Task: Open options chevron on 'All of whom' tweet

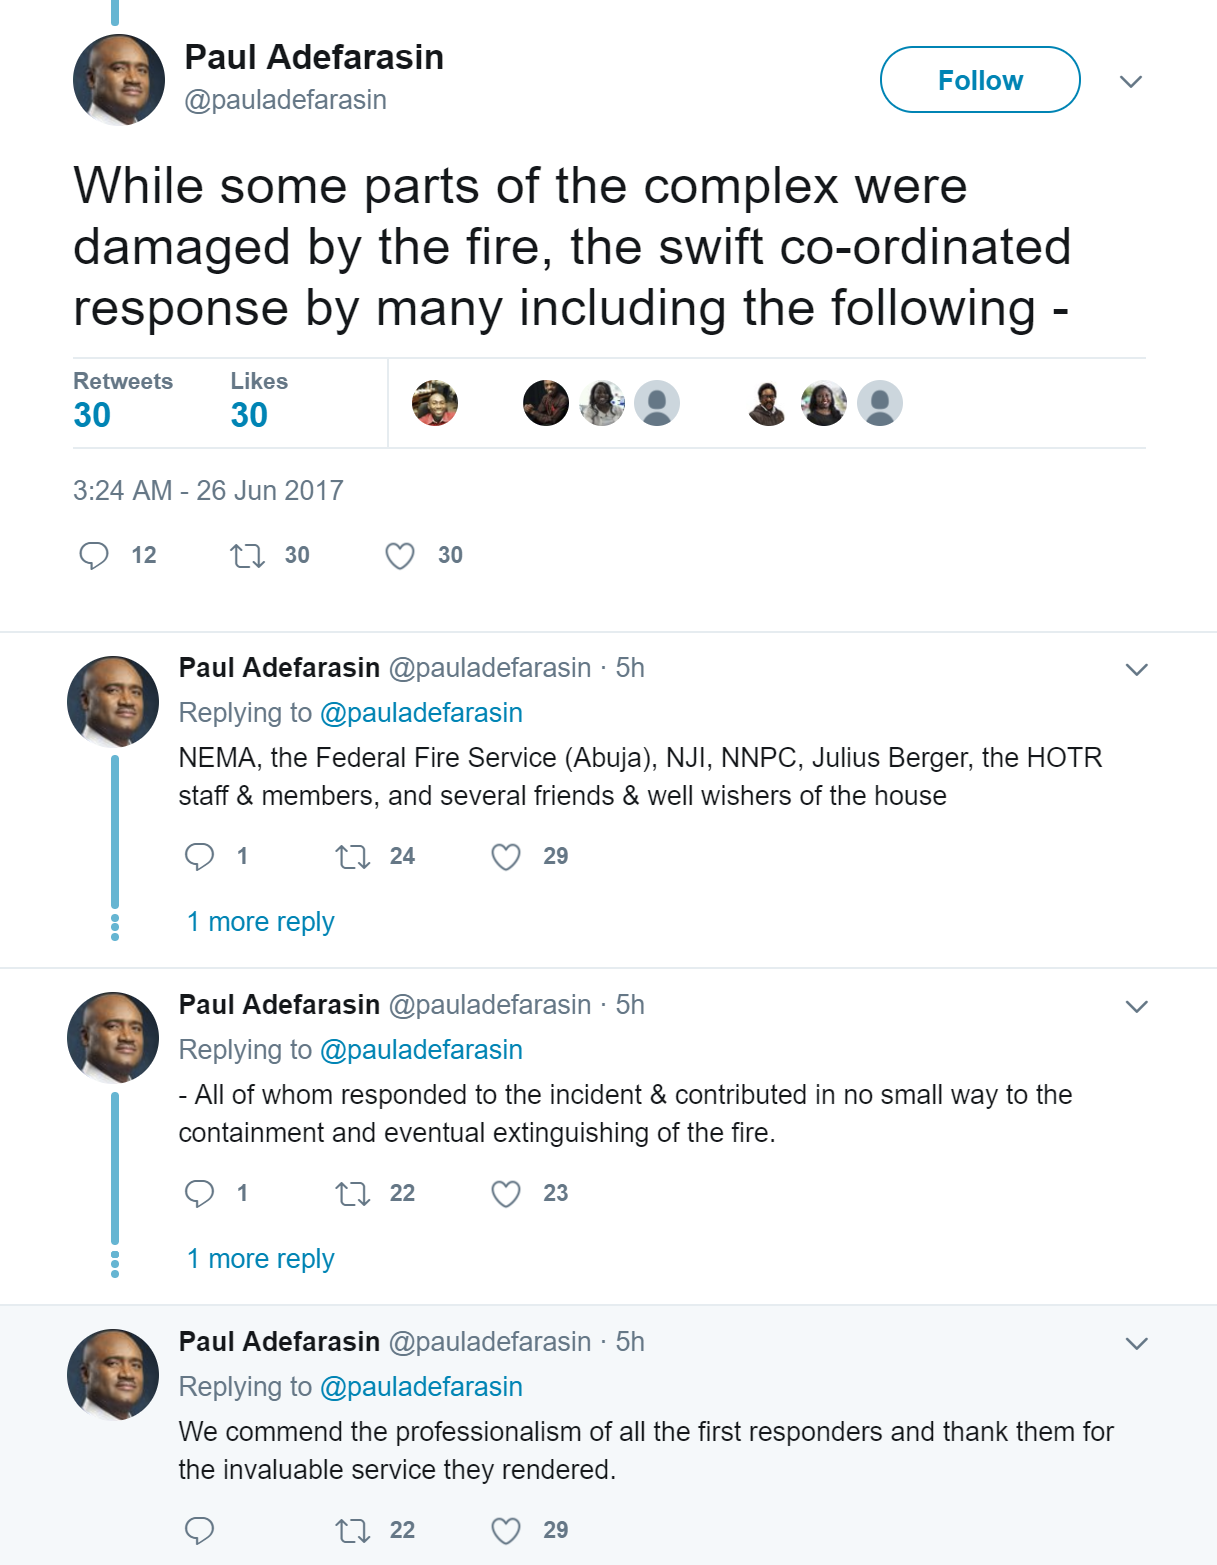Action: [x=1136, y=1006]
